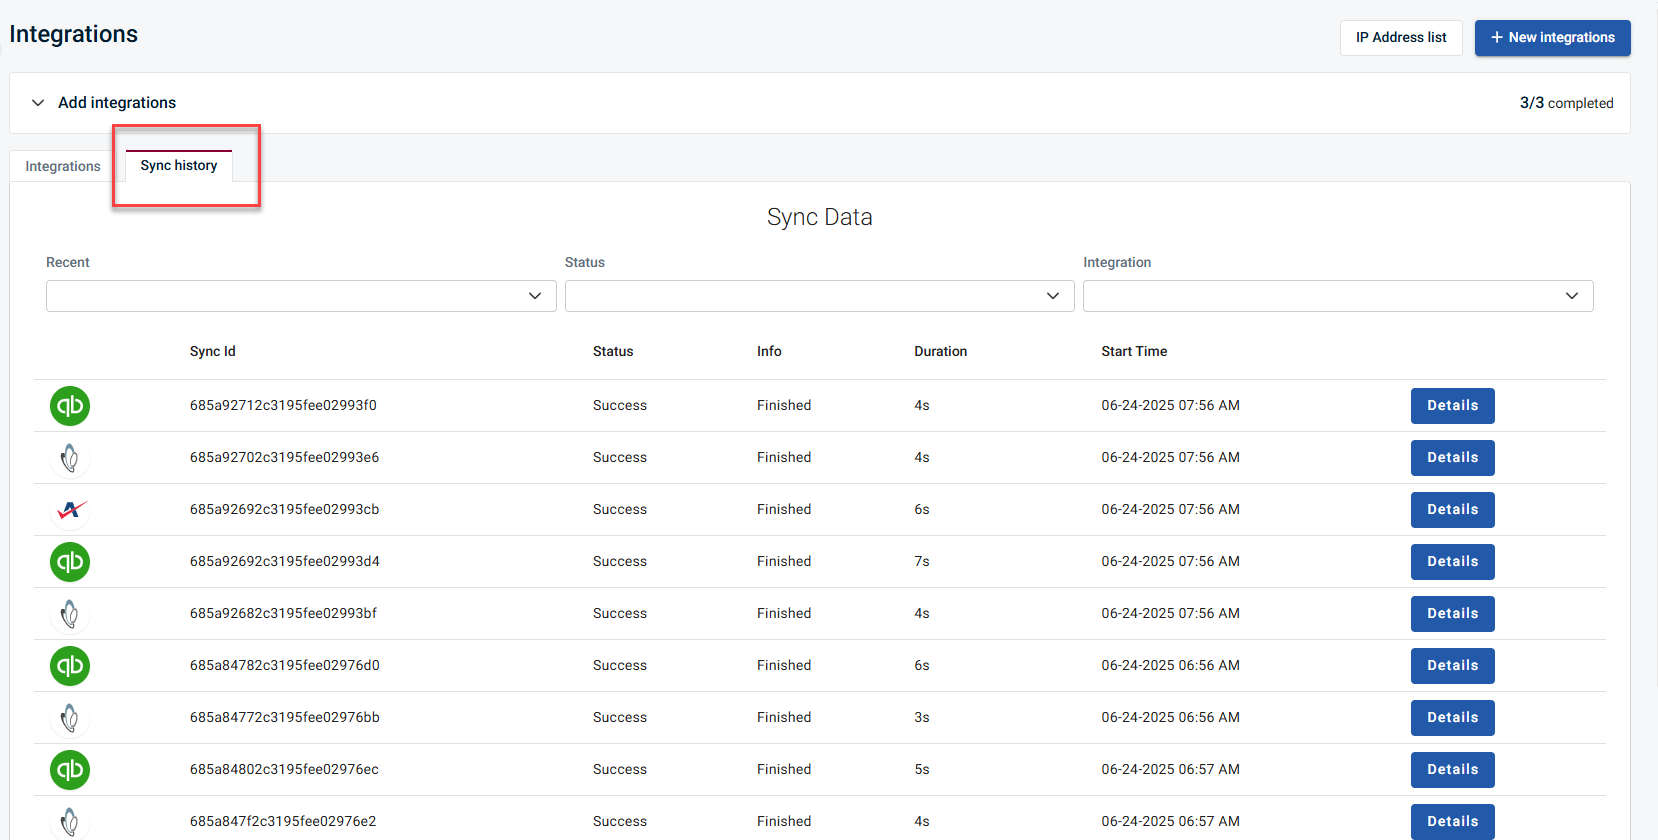Click 7s duration of sync 685a92692c3195fee02993d4
Viewport: 1658px width, 840px height.
point(922,562)
